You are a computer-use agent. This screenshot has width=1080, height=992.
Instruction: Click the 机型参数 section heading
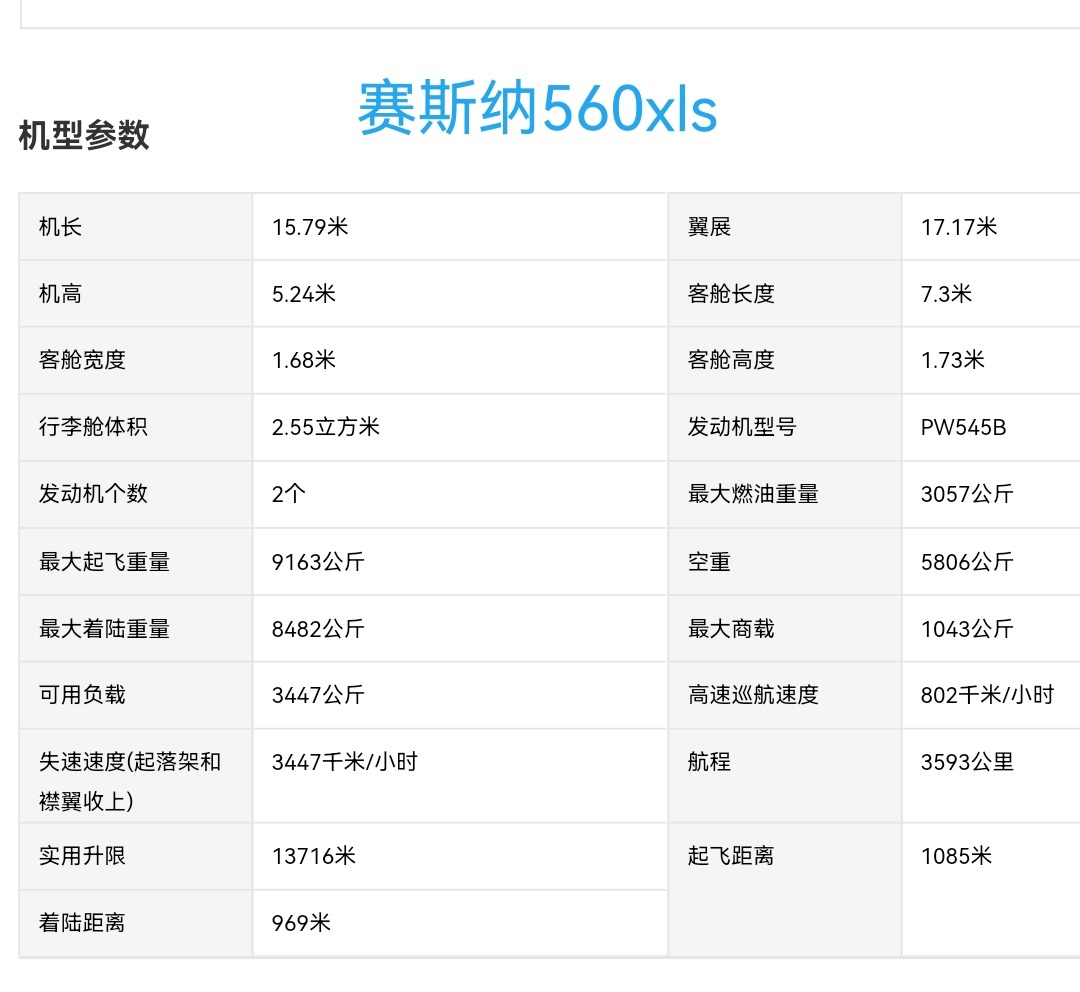pos(84,135)
